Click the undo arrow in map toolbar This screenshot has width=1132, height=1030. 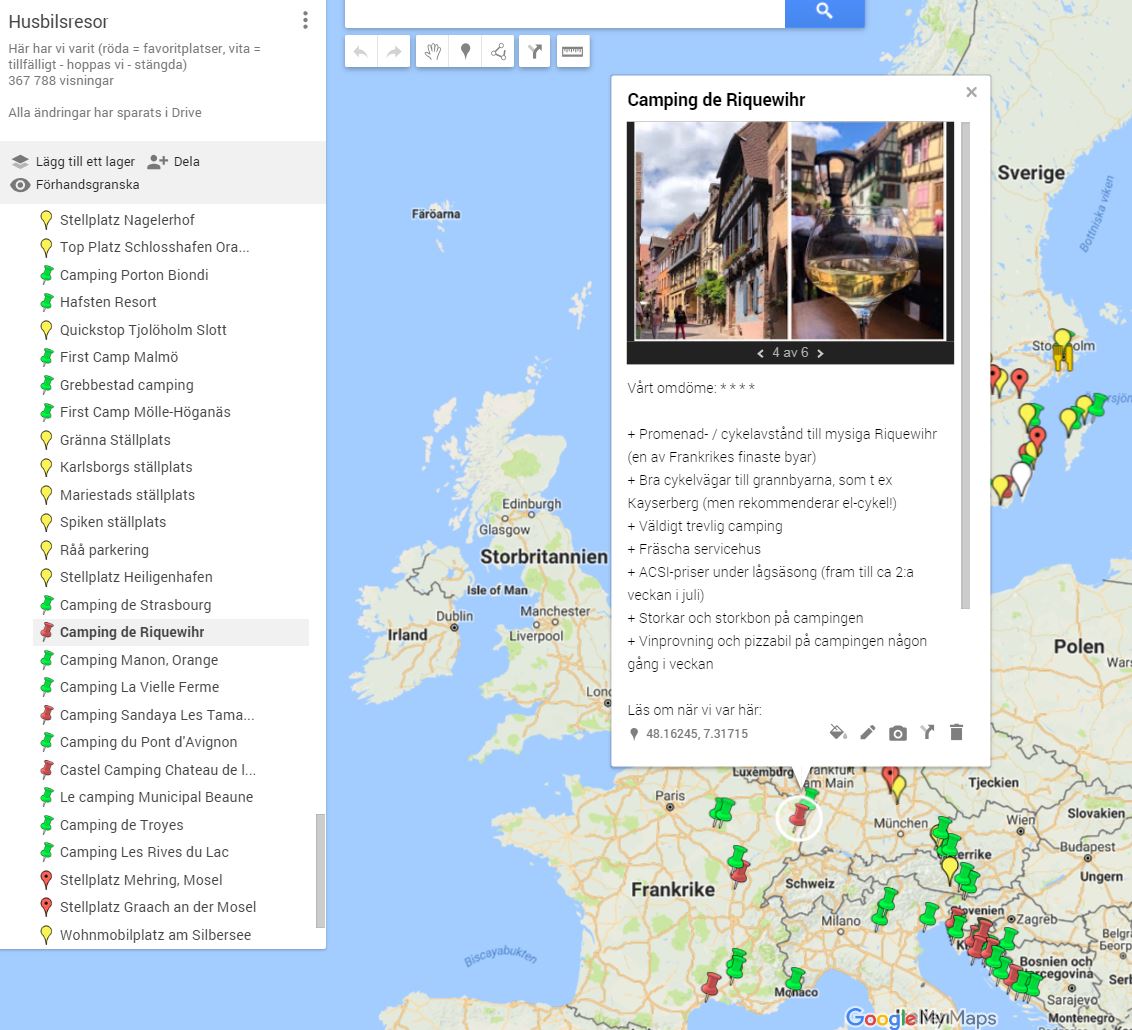pos(361,52)
